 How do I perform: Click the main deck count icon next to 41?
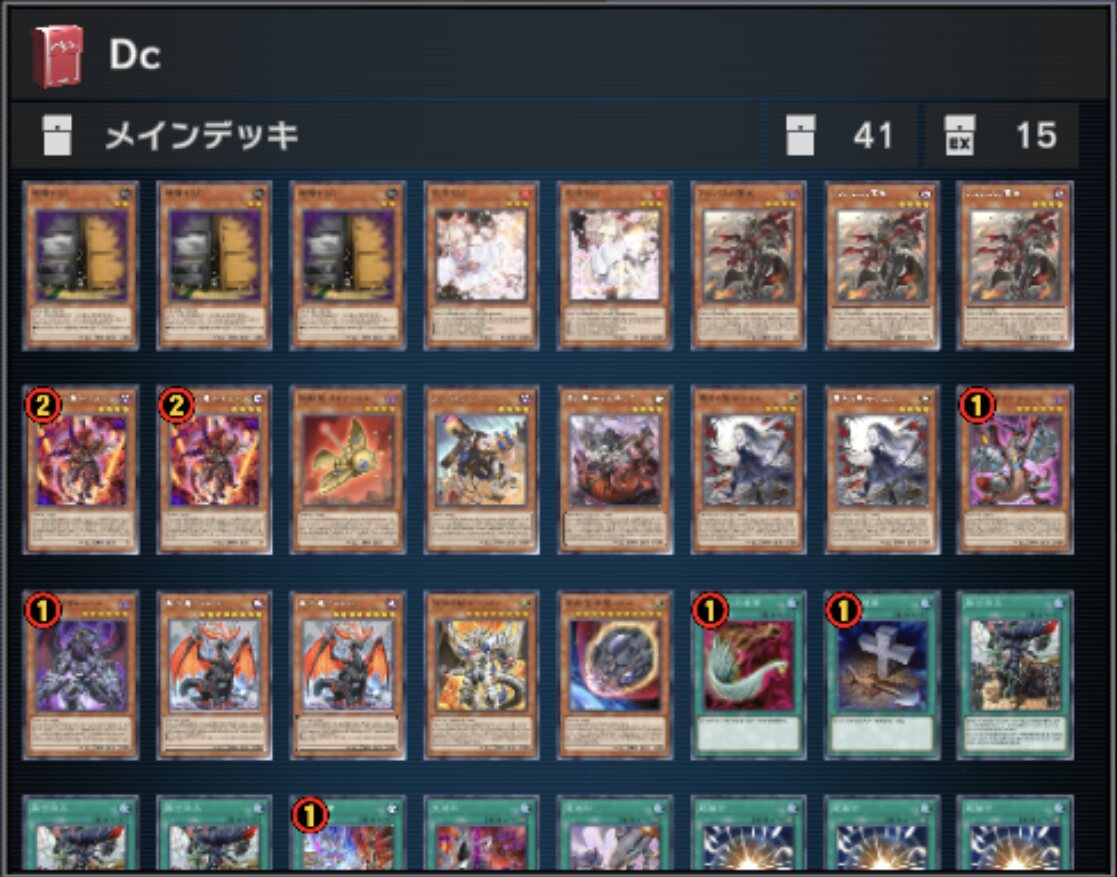click(x=800, y=135)
